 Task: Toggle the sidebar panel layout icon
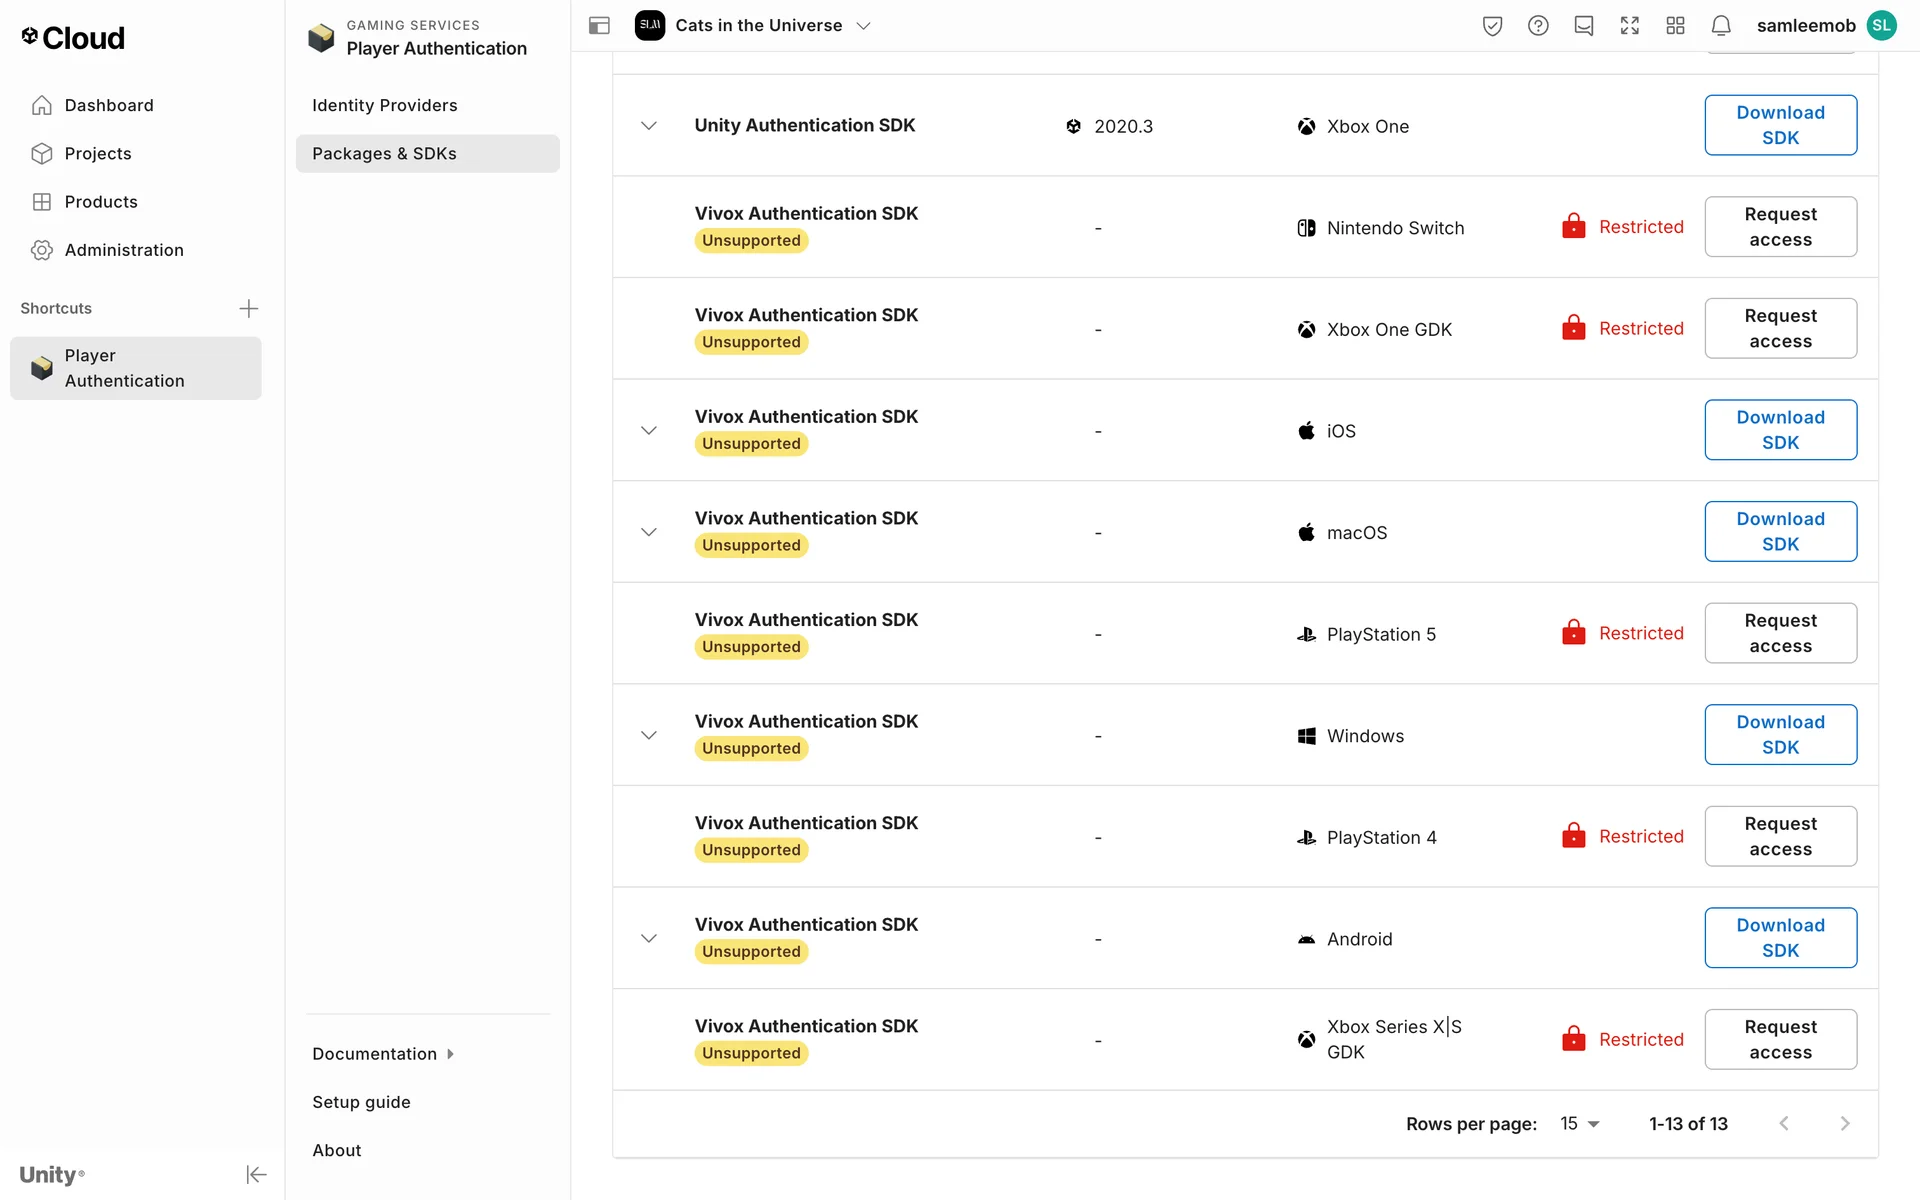coord(599,26)
